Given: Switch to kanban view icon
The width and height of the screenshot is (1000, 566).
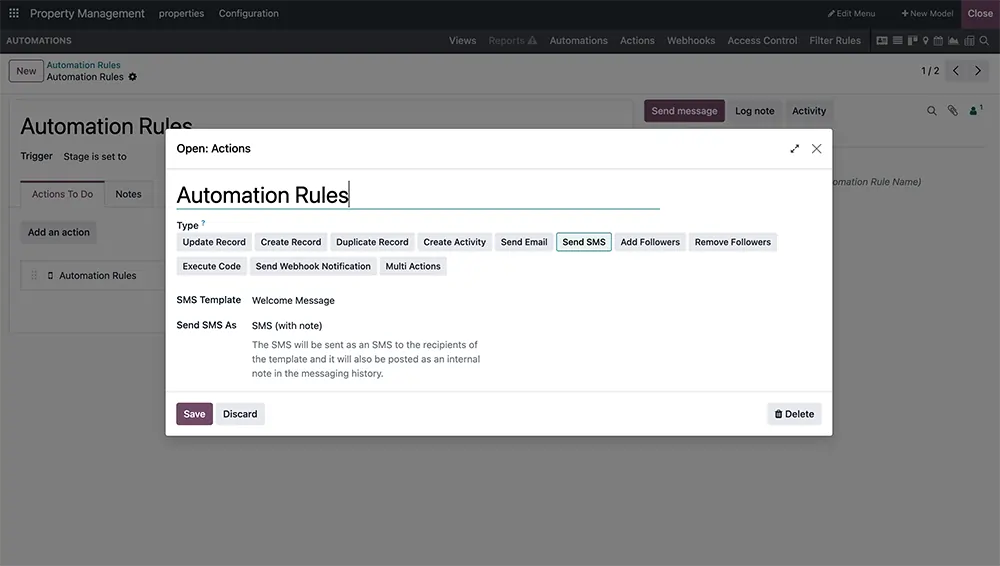Looking at the screenshot, I should (x=912, y=40).
